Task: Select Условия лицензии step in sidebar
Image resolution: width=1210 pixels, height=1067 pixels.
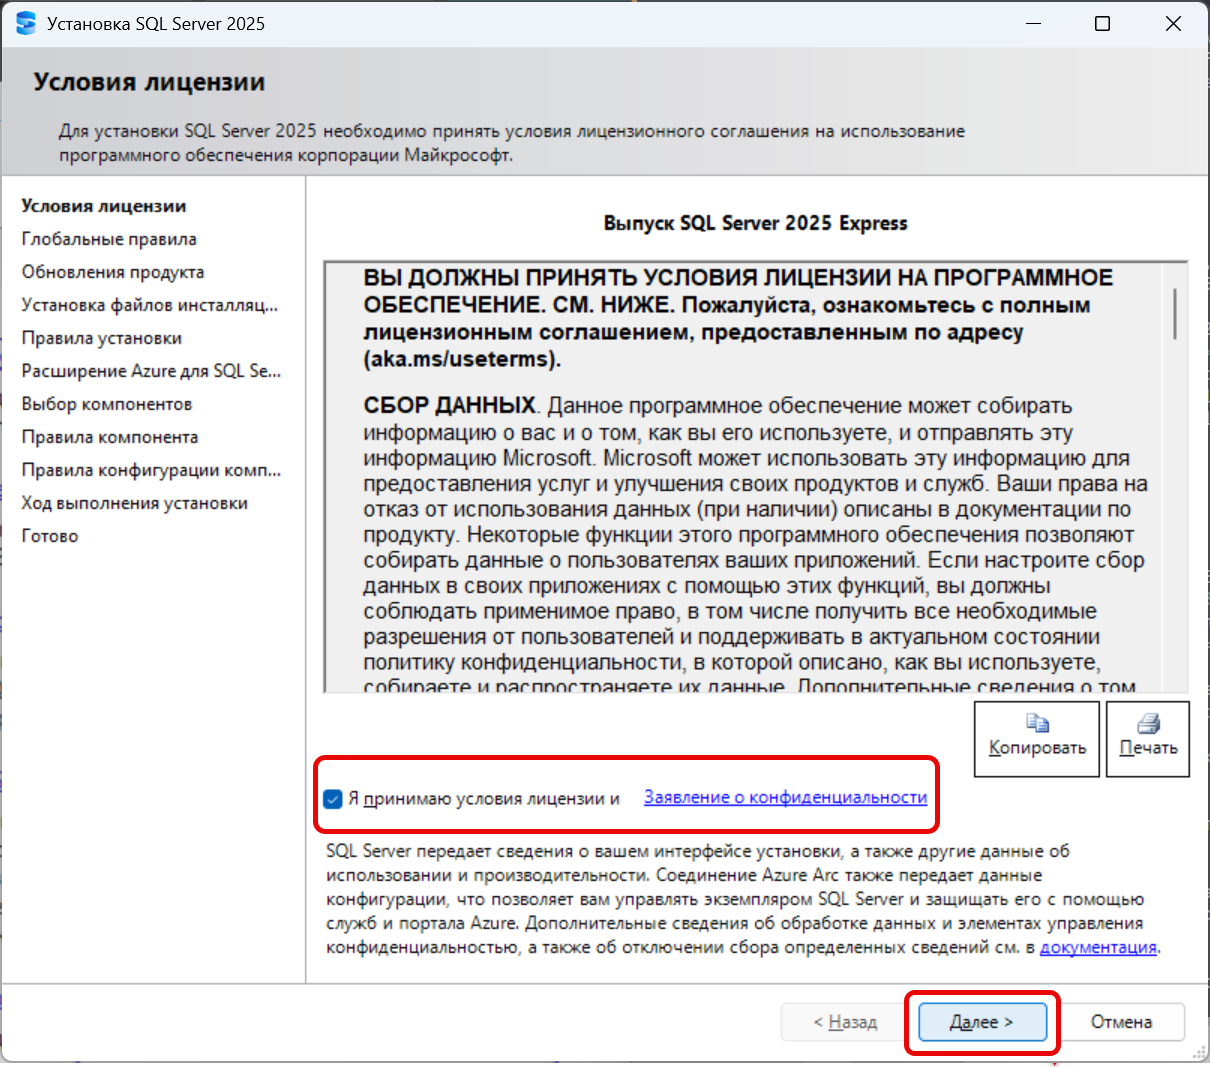Action: point(104,206)
